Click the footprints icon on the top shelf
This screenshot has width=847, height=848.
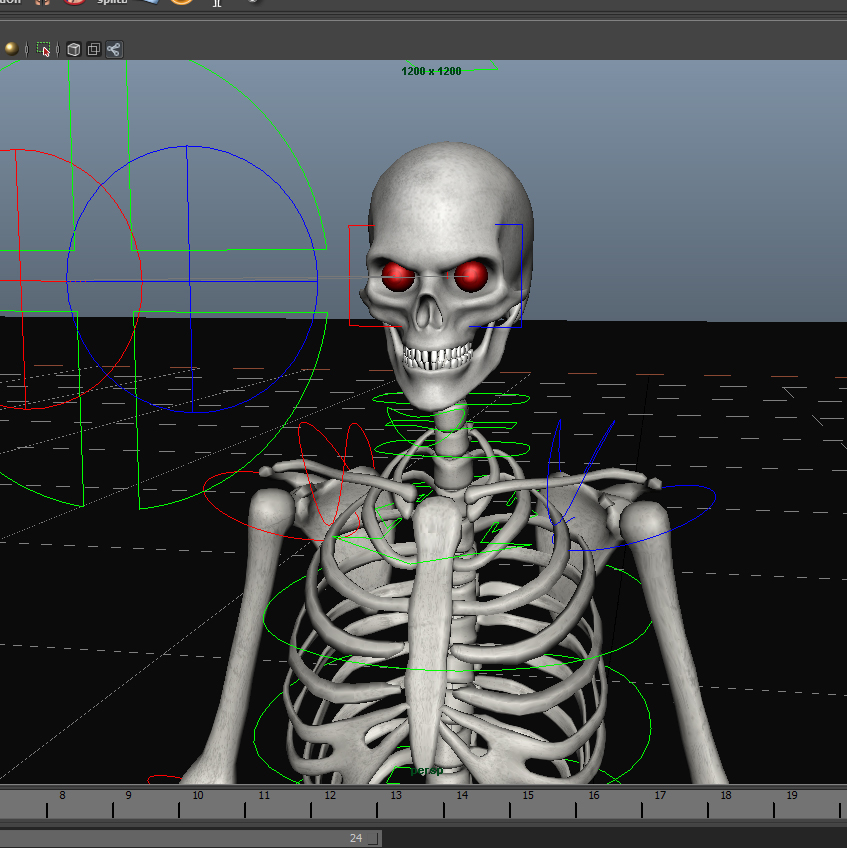tap(41, 4)
